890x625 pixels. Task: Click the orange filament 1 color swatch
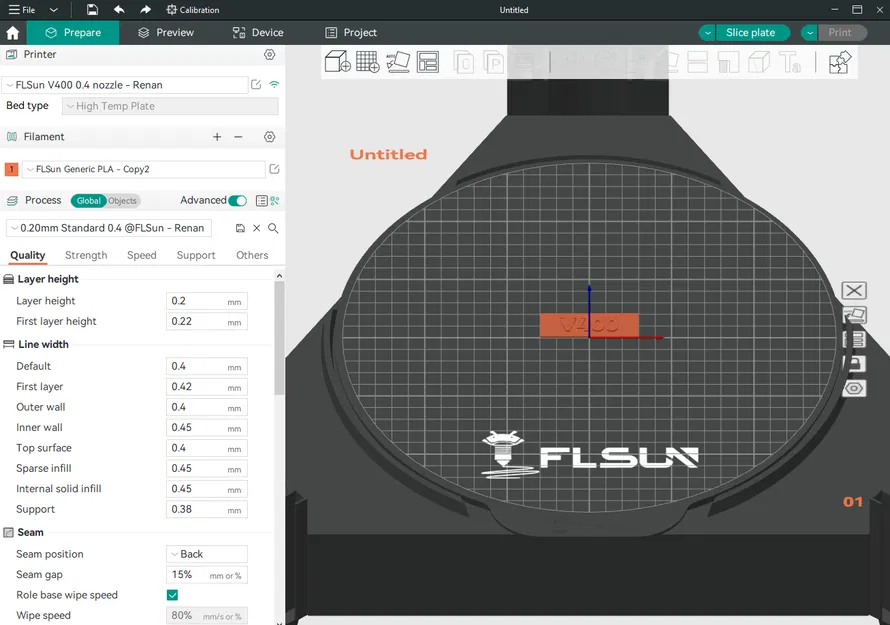tap(11, 169)
